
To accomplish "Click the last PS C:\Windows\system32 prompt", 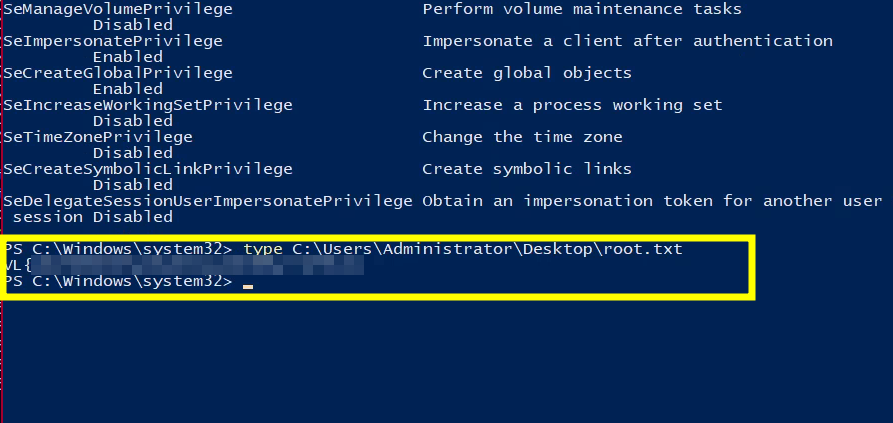I will coord(118,281).
